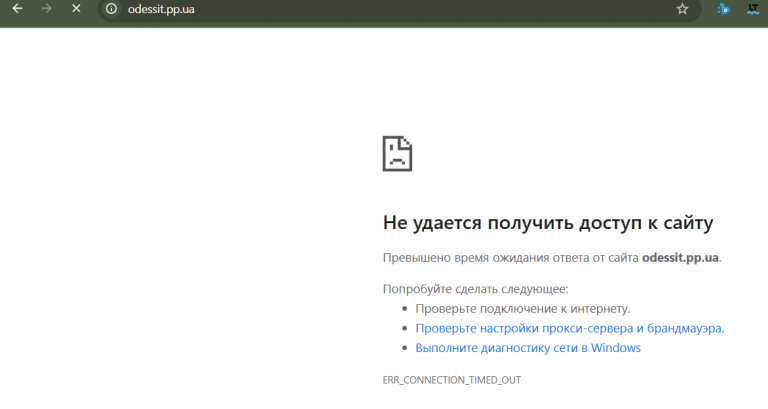Run Windows network diagnostics link
Screen dimensions: 768x409
point(528,348)
